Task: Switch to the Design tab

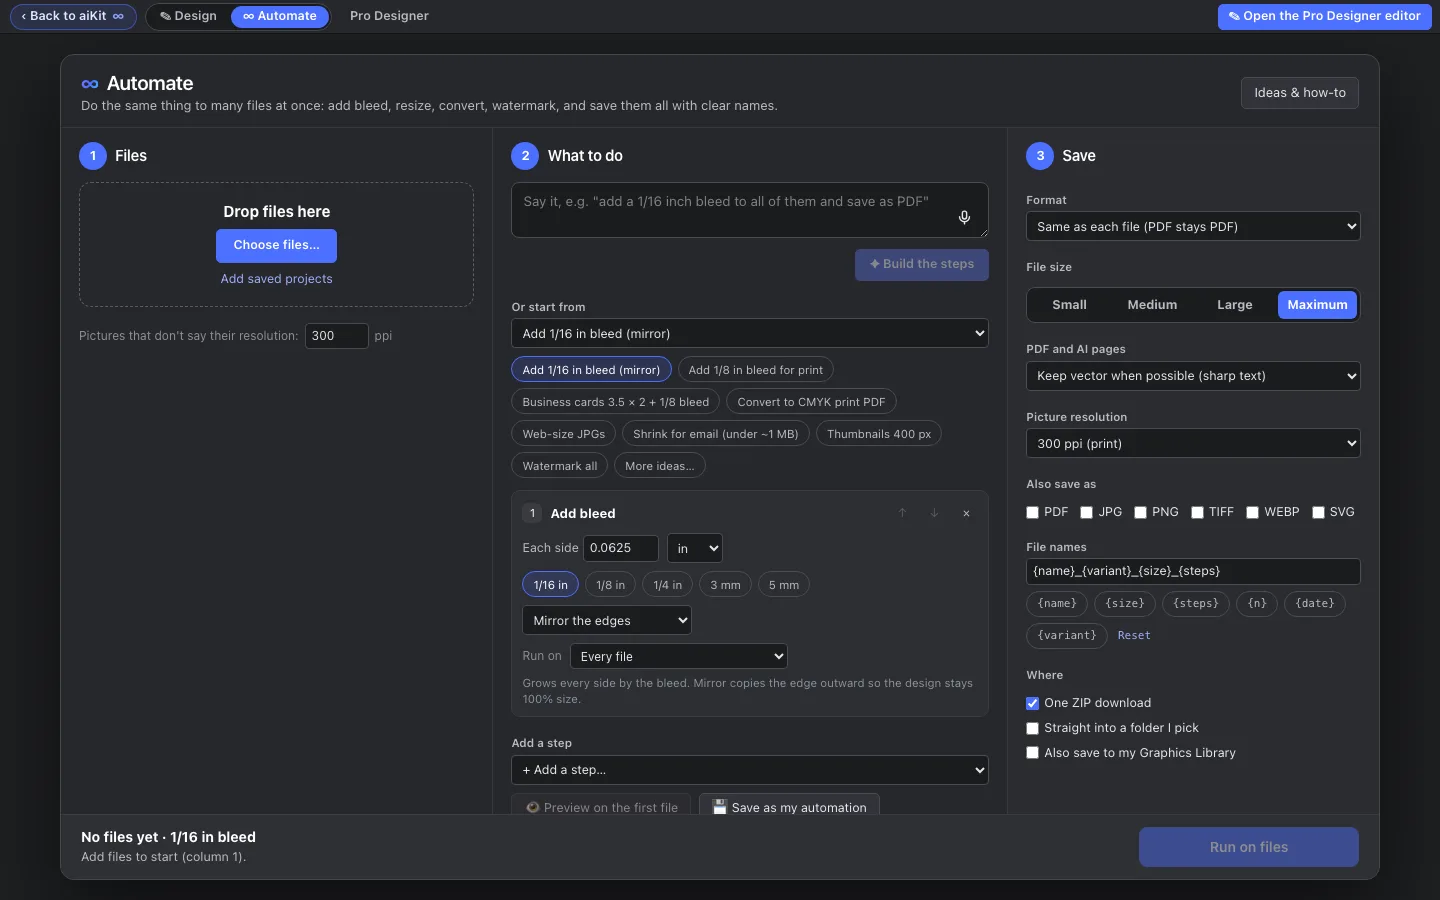Action: pos(189,16)
